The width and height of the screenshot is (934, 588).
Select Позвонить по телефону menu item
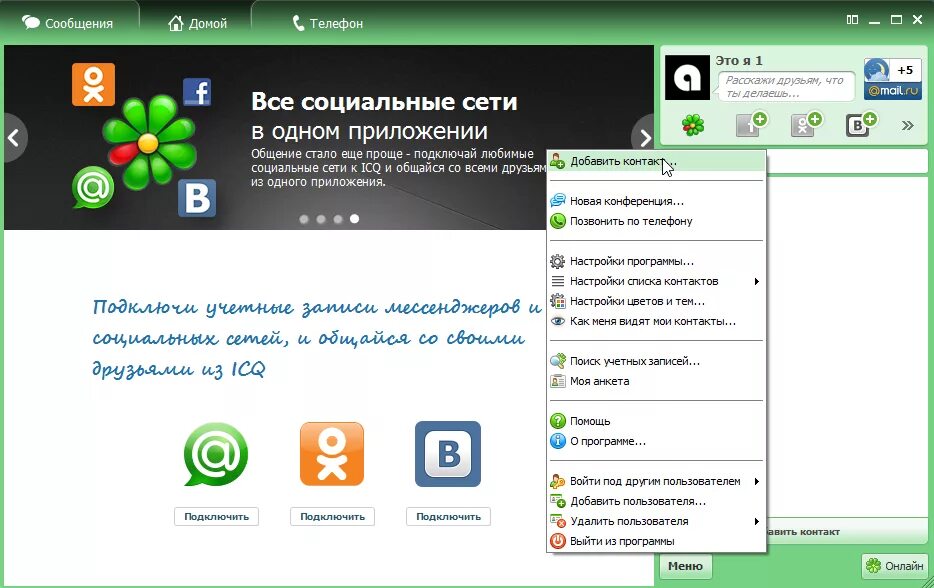pyautogui.click(x=656, y=221)
